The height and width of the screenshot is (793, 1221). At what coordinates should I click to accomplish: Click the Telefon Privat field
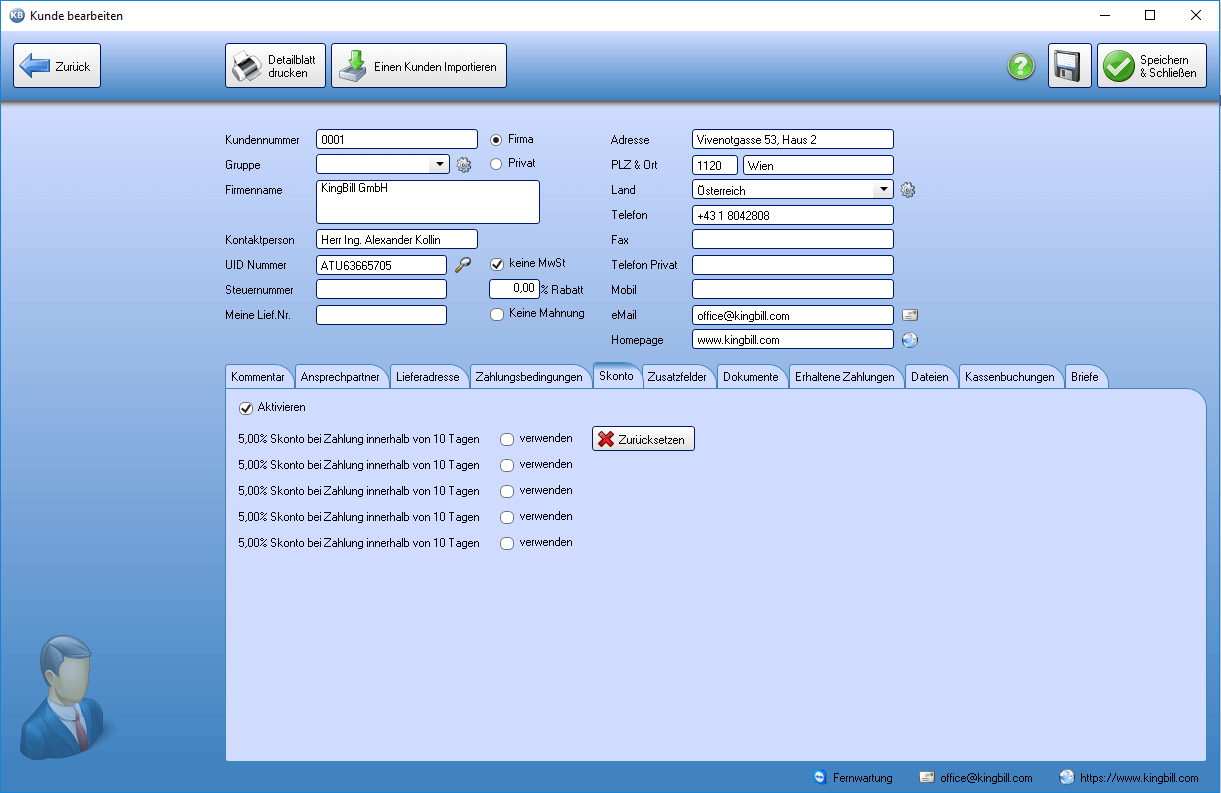pos(792,265)
